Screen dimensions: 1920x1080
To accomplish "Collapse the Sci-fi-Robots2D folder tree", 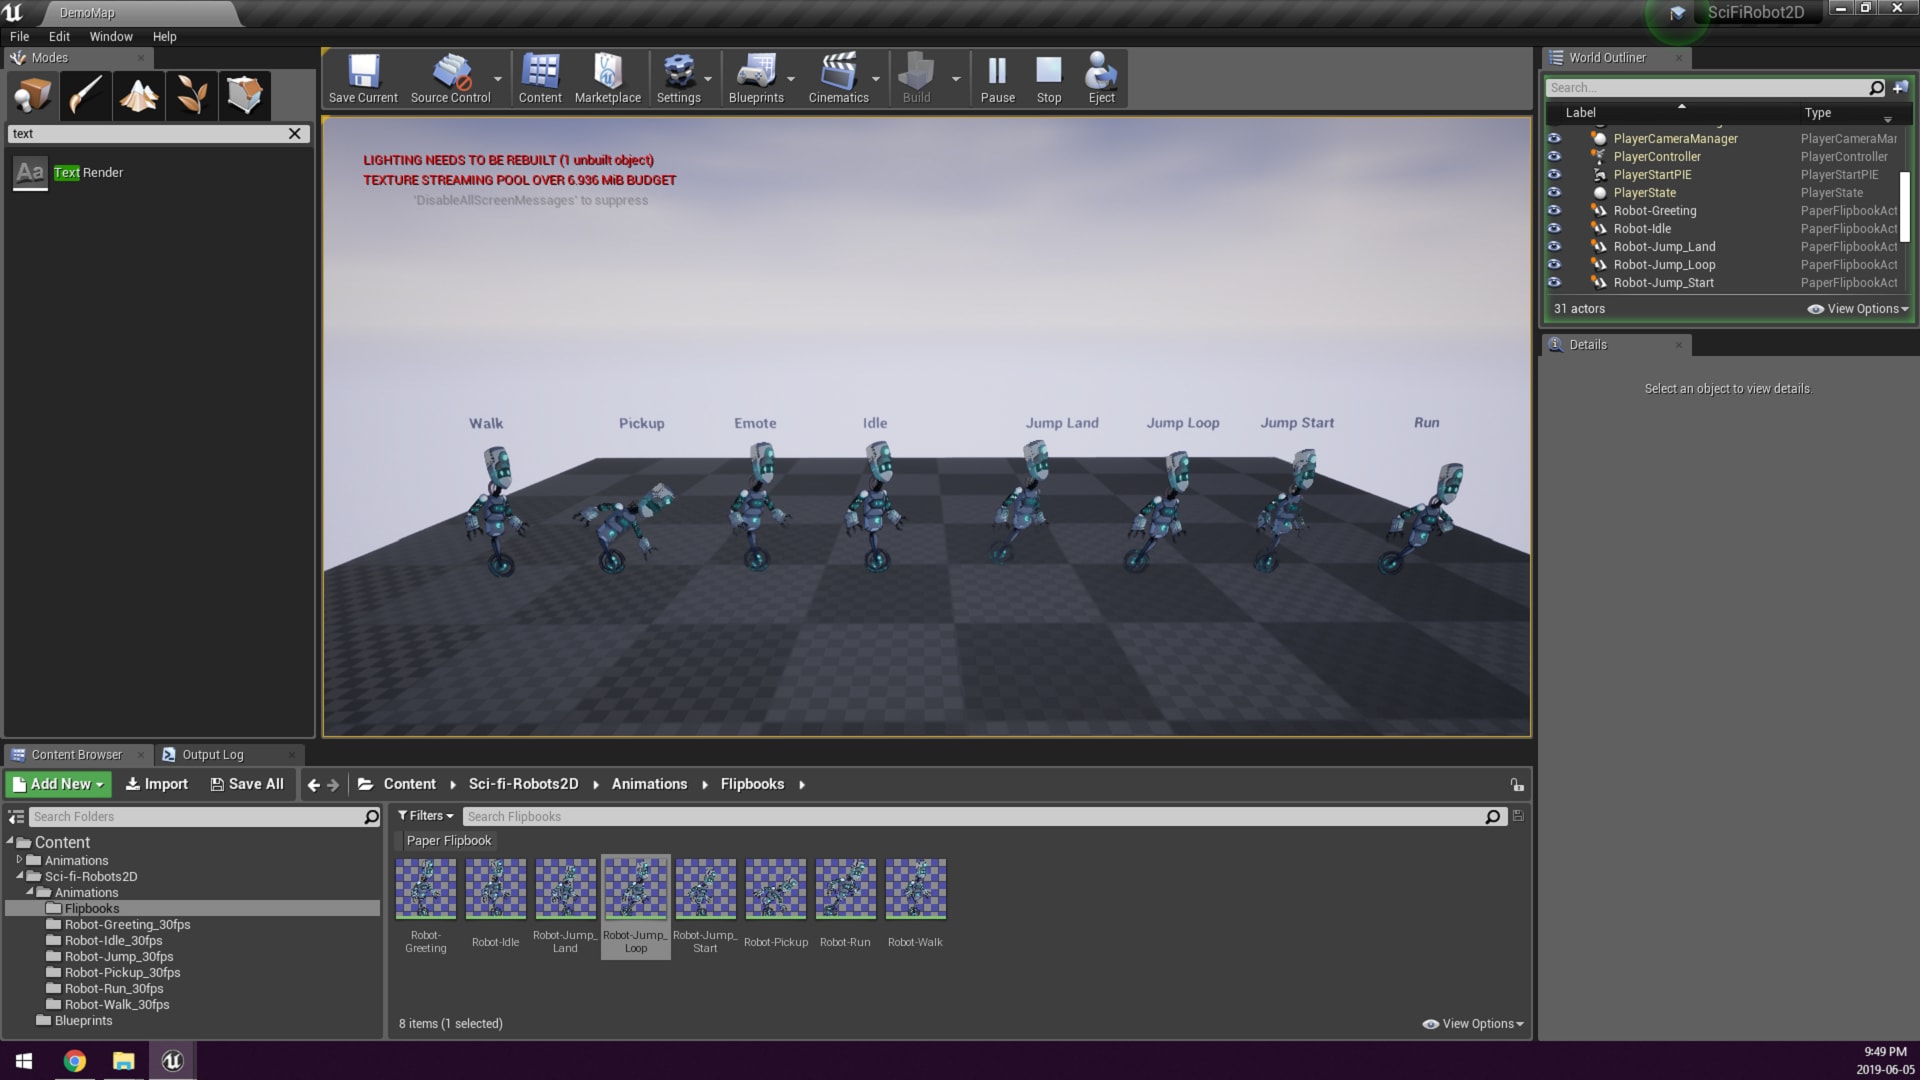I will point(20,876).
